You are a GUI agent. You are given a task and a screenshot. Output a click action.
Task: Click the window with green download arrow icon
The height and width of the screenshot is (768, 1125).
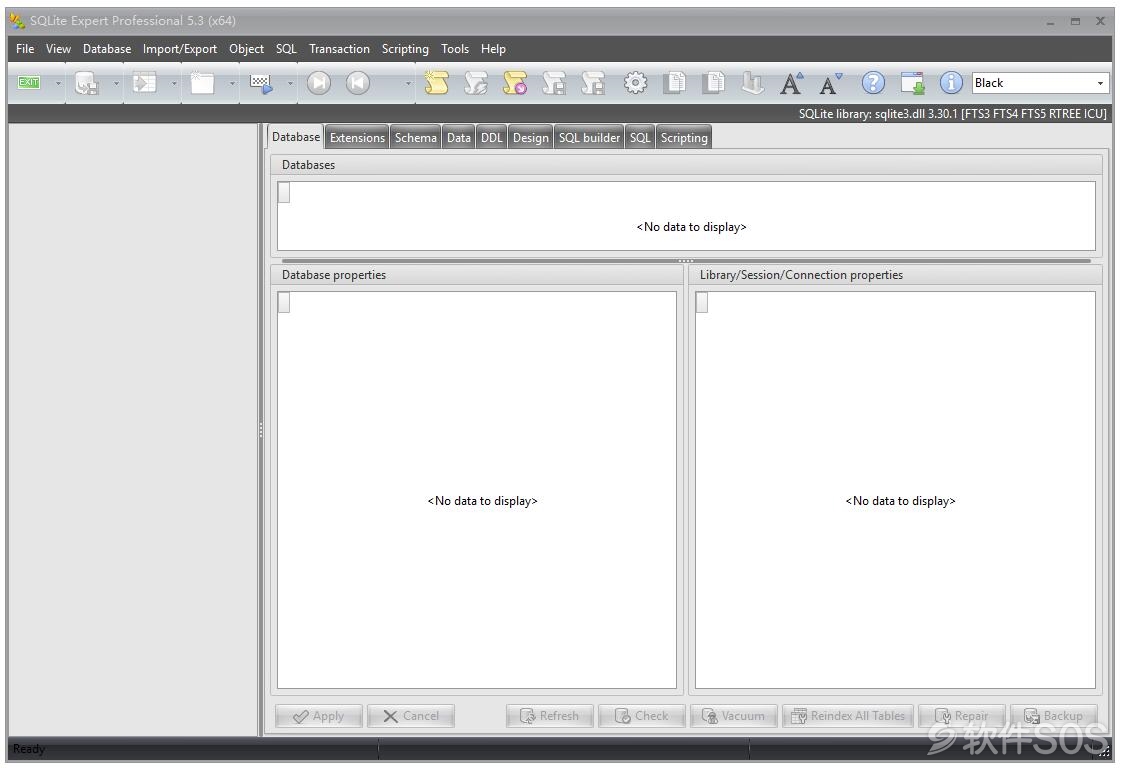pos(912,83)
